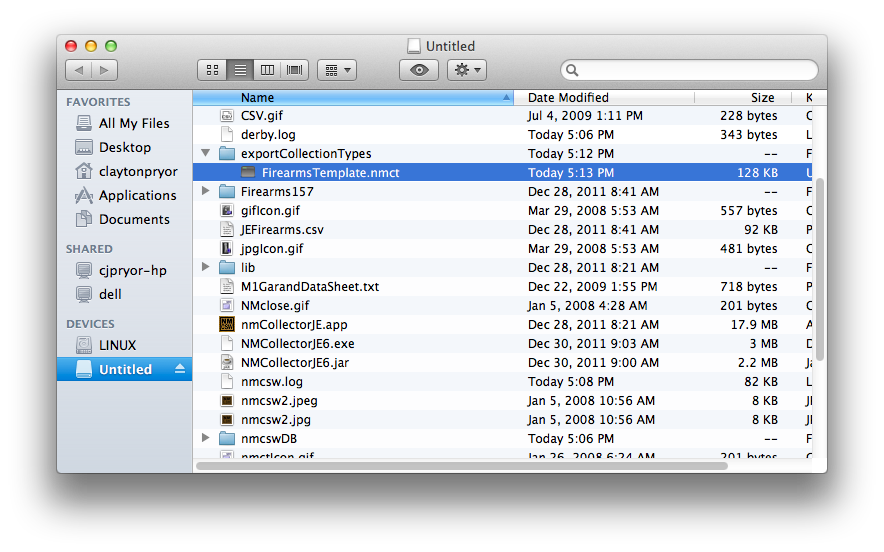This screenshot has width=884, height=552.
Task: Sort files by Size column
Action: pyautogui.click(x=762, y=98)
